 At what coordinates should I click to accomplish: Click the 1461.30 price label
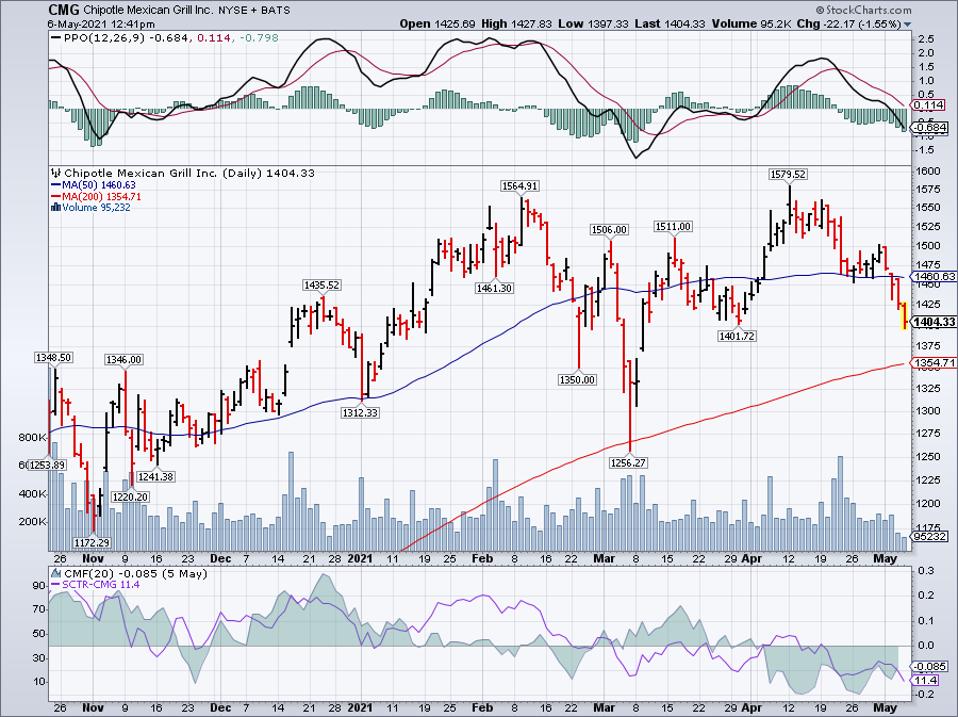tap(494, 288)
